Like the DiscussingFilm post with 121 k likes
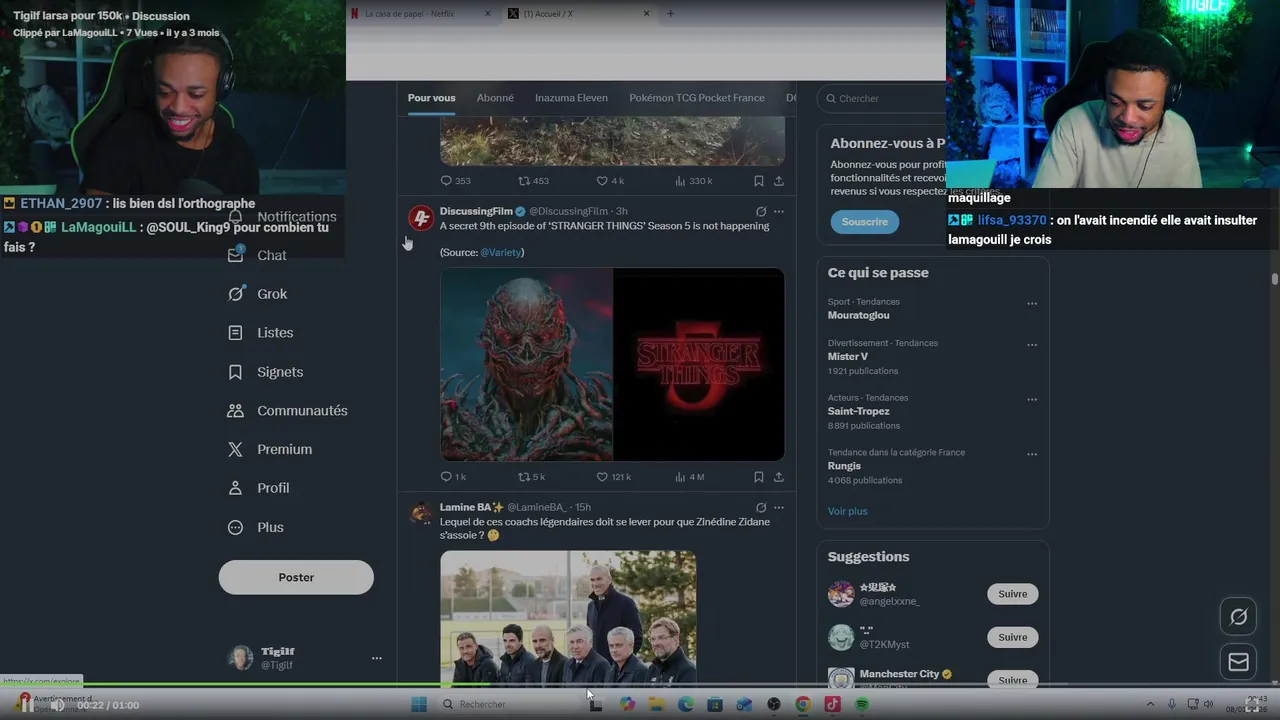1280x720 pixels. tap(613, 477)
